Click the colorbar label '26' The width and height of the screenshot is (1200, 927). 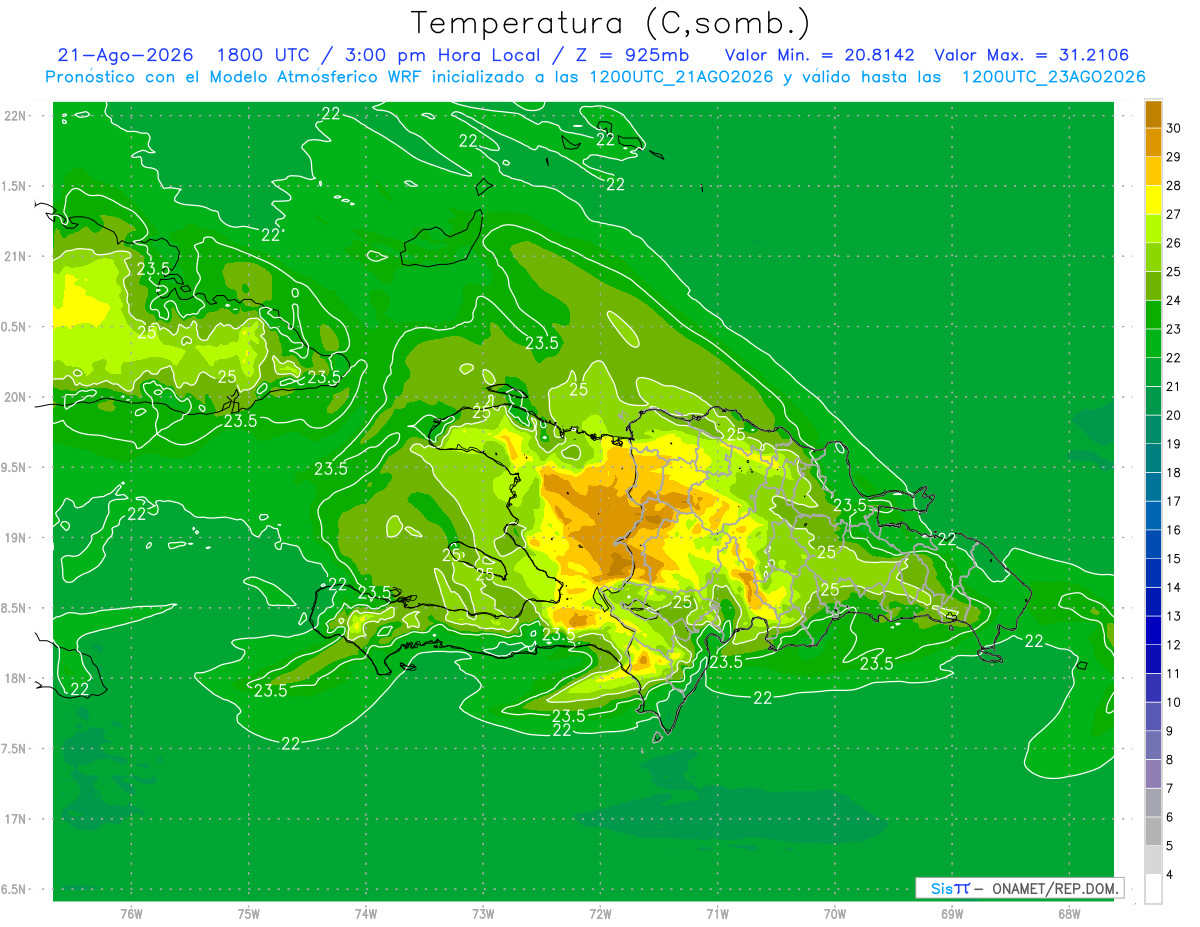tap(1174, 243)
